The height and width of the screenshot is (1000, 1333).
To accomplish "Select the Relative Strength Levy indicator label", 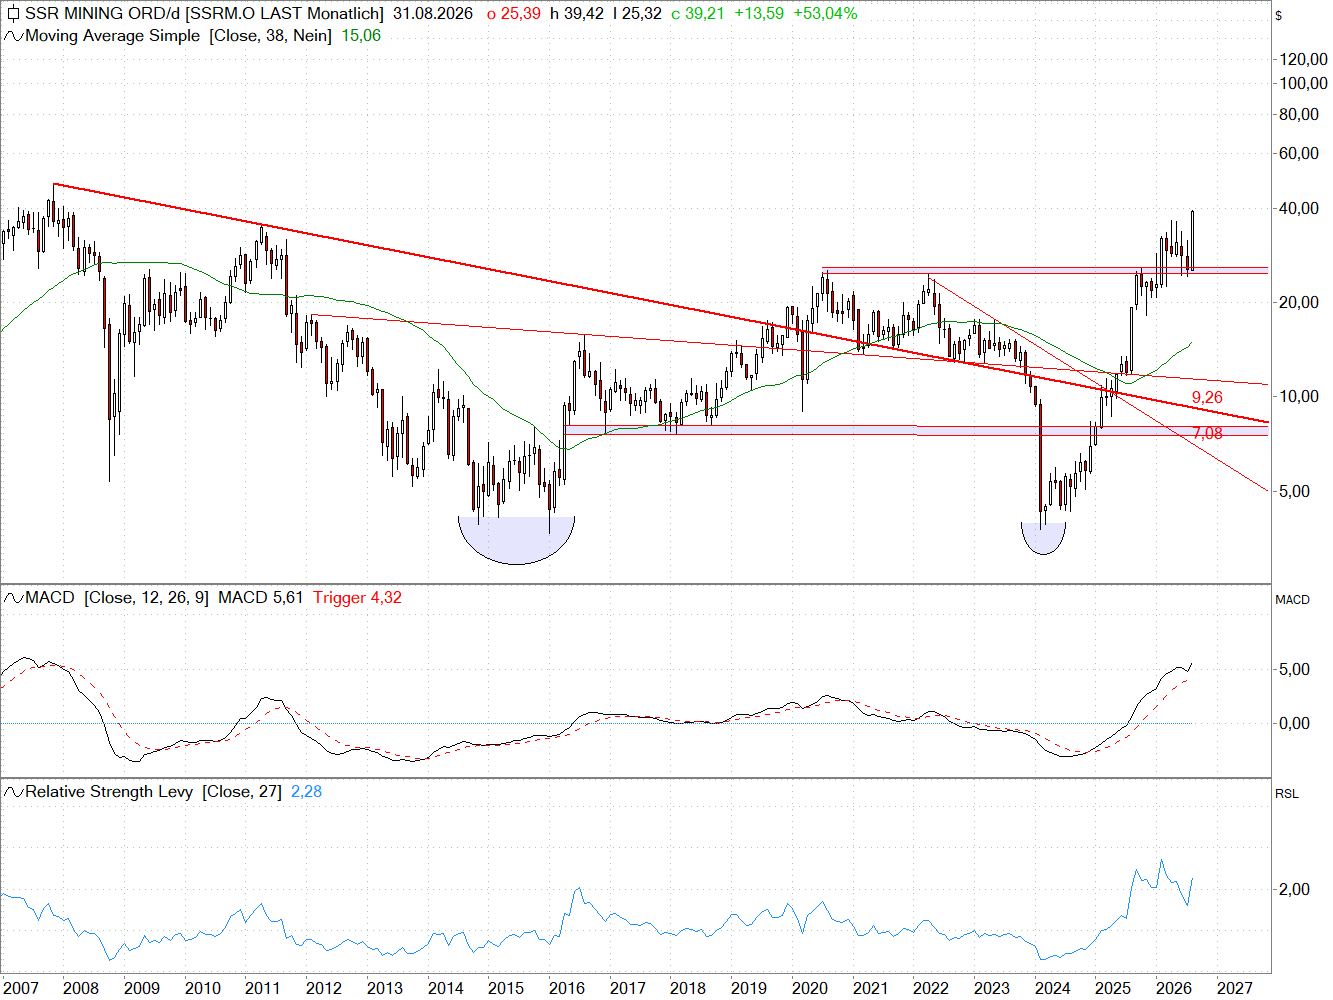I will 153,792.
